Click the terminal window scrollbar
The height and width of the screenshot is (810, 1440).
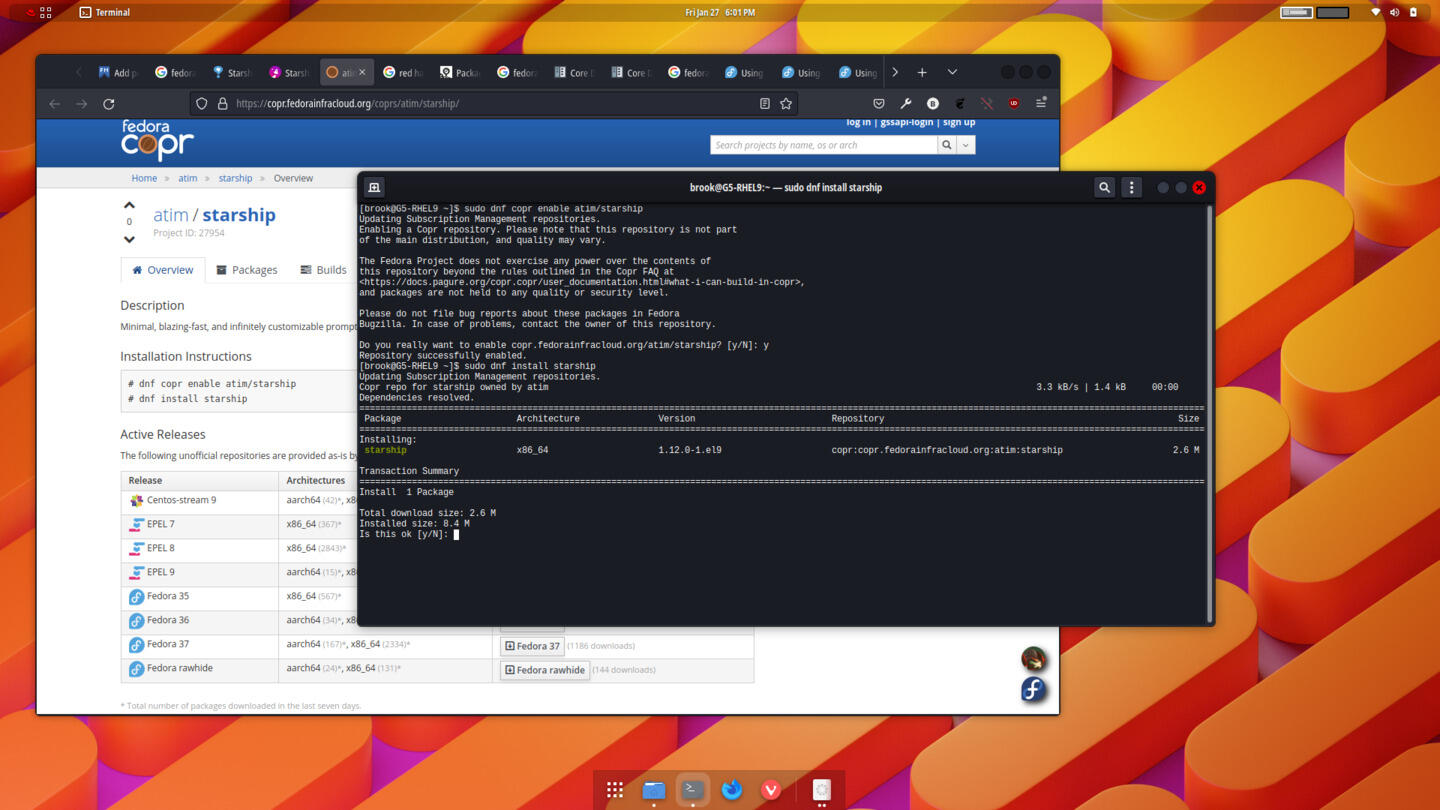tap(1209, 413)
